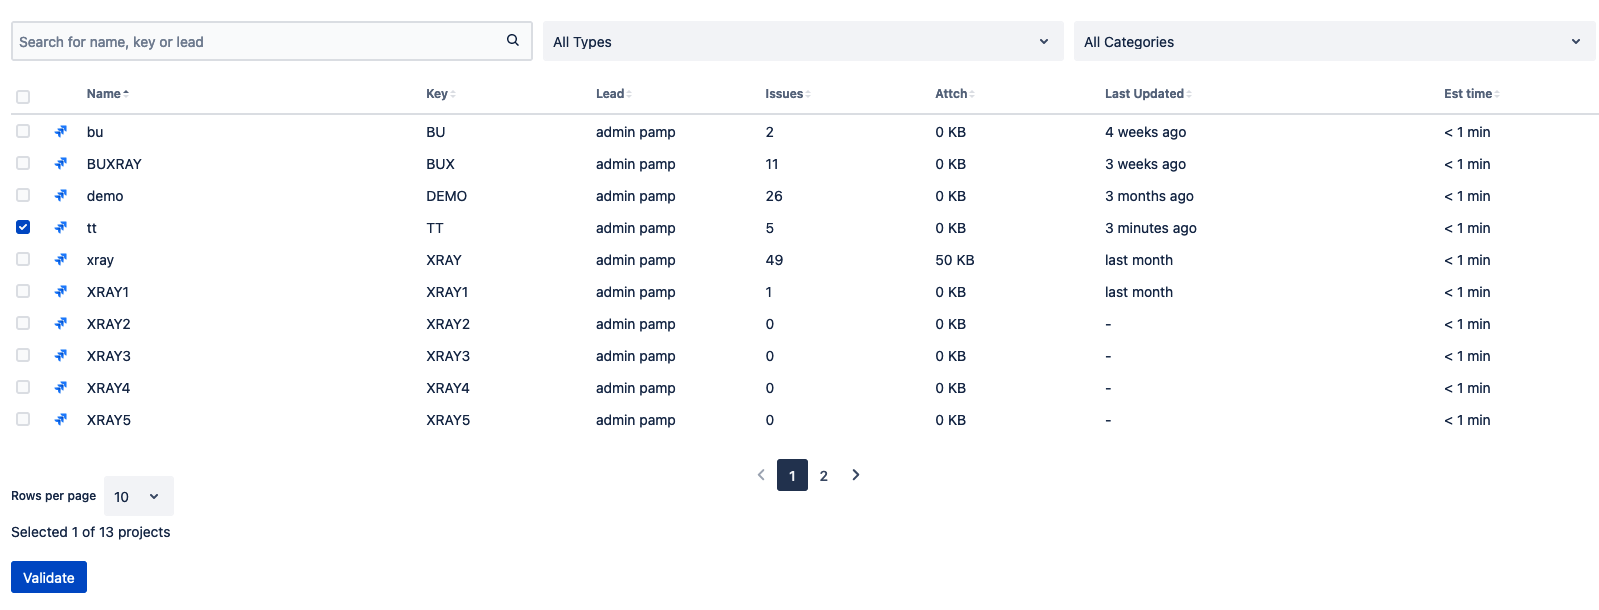The width and height of the screenshot is (1599, 610).
Task: Open the All Categories dropdown
Action: click(x=1334, y=41)
